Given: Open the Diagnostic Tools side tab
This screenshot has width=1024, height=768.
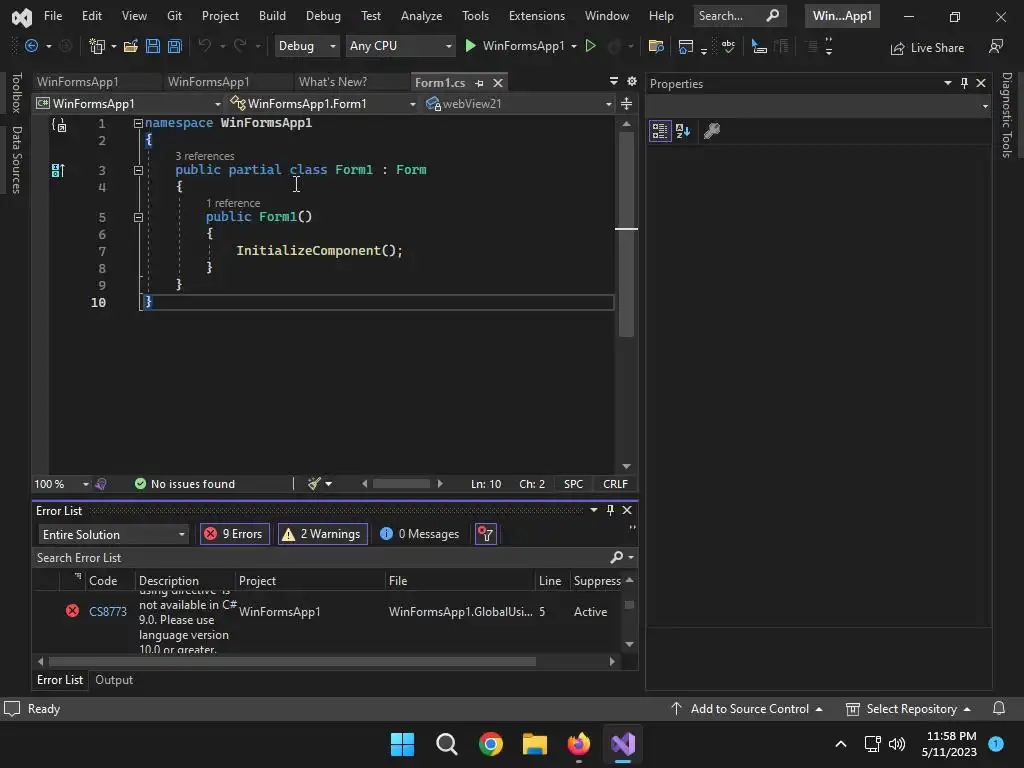Looking at the screenshot, I should pyautogui.click(x=1007, y=115).
